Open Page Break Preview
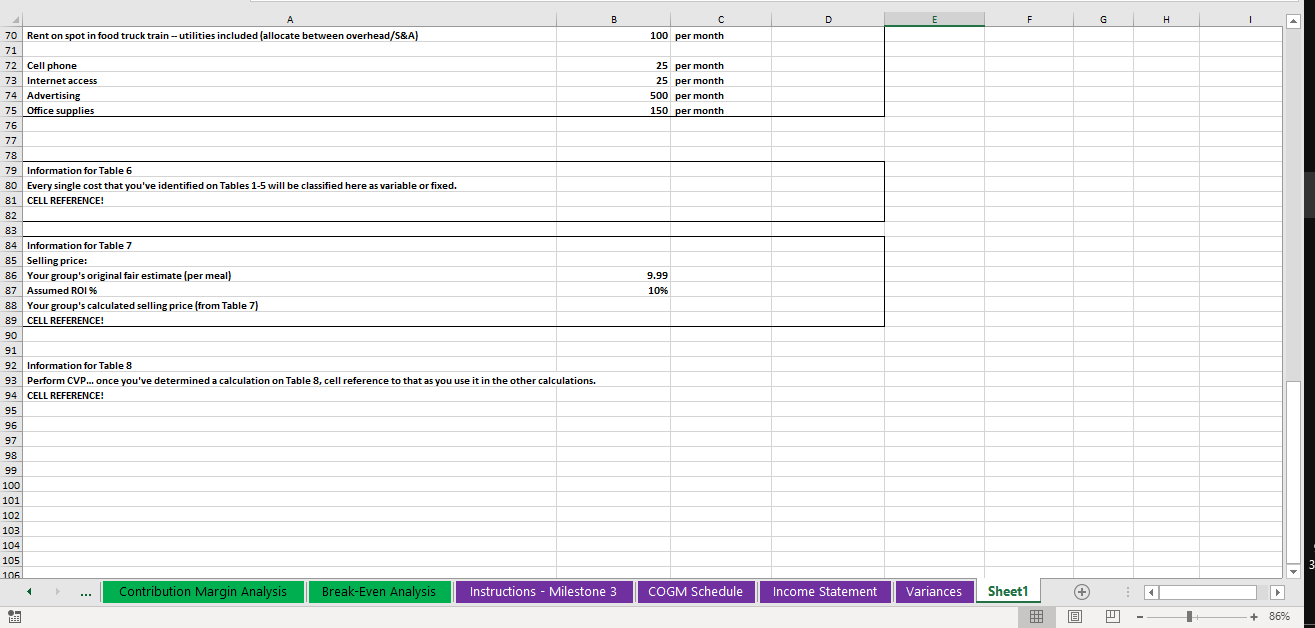 [1111, 617]
